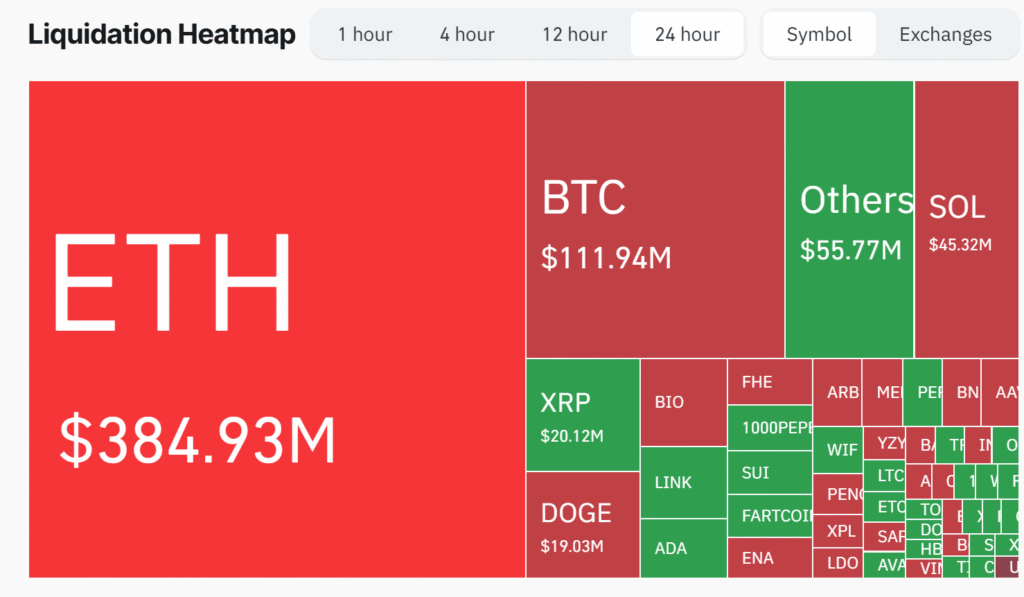Select the ADA heatmap tile

click(x=683, y=548)
